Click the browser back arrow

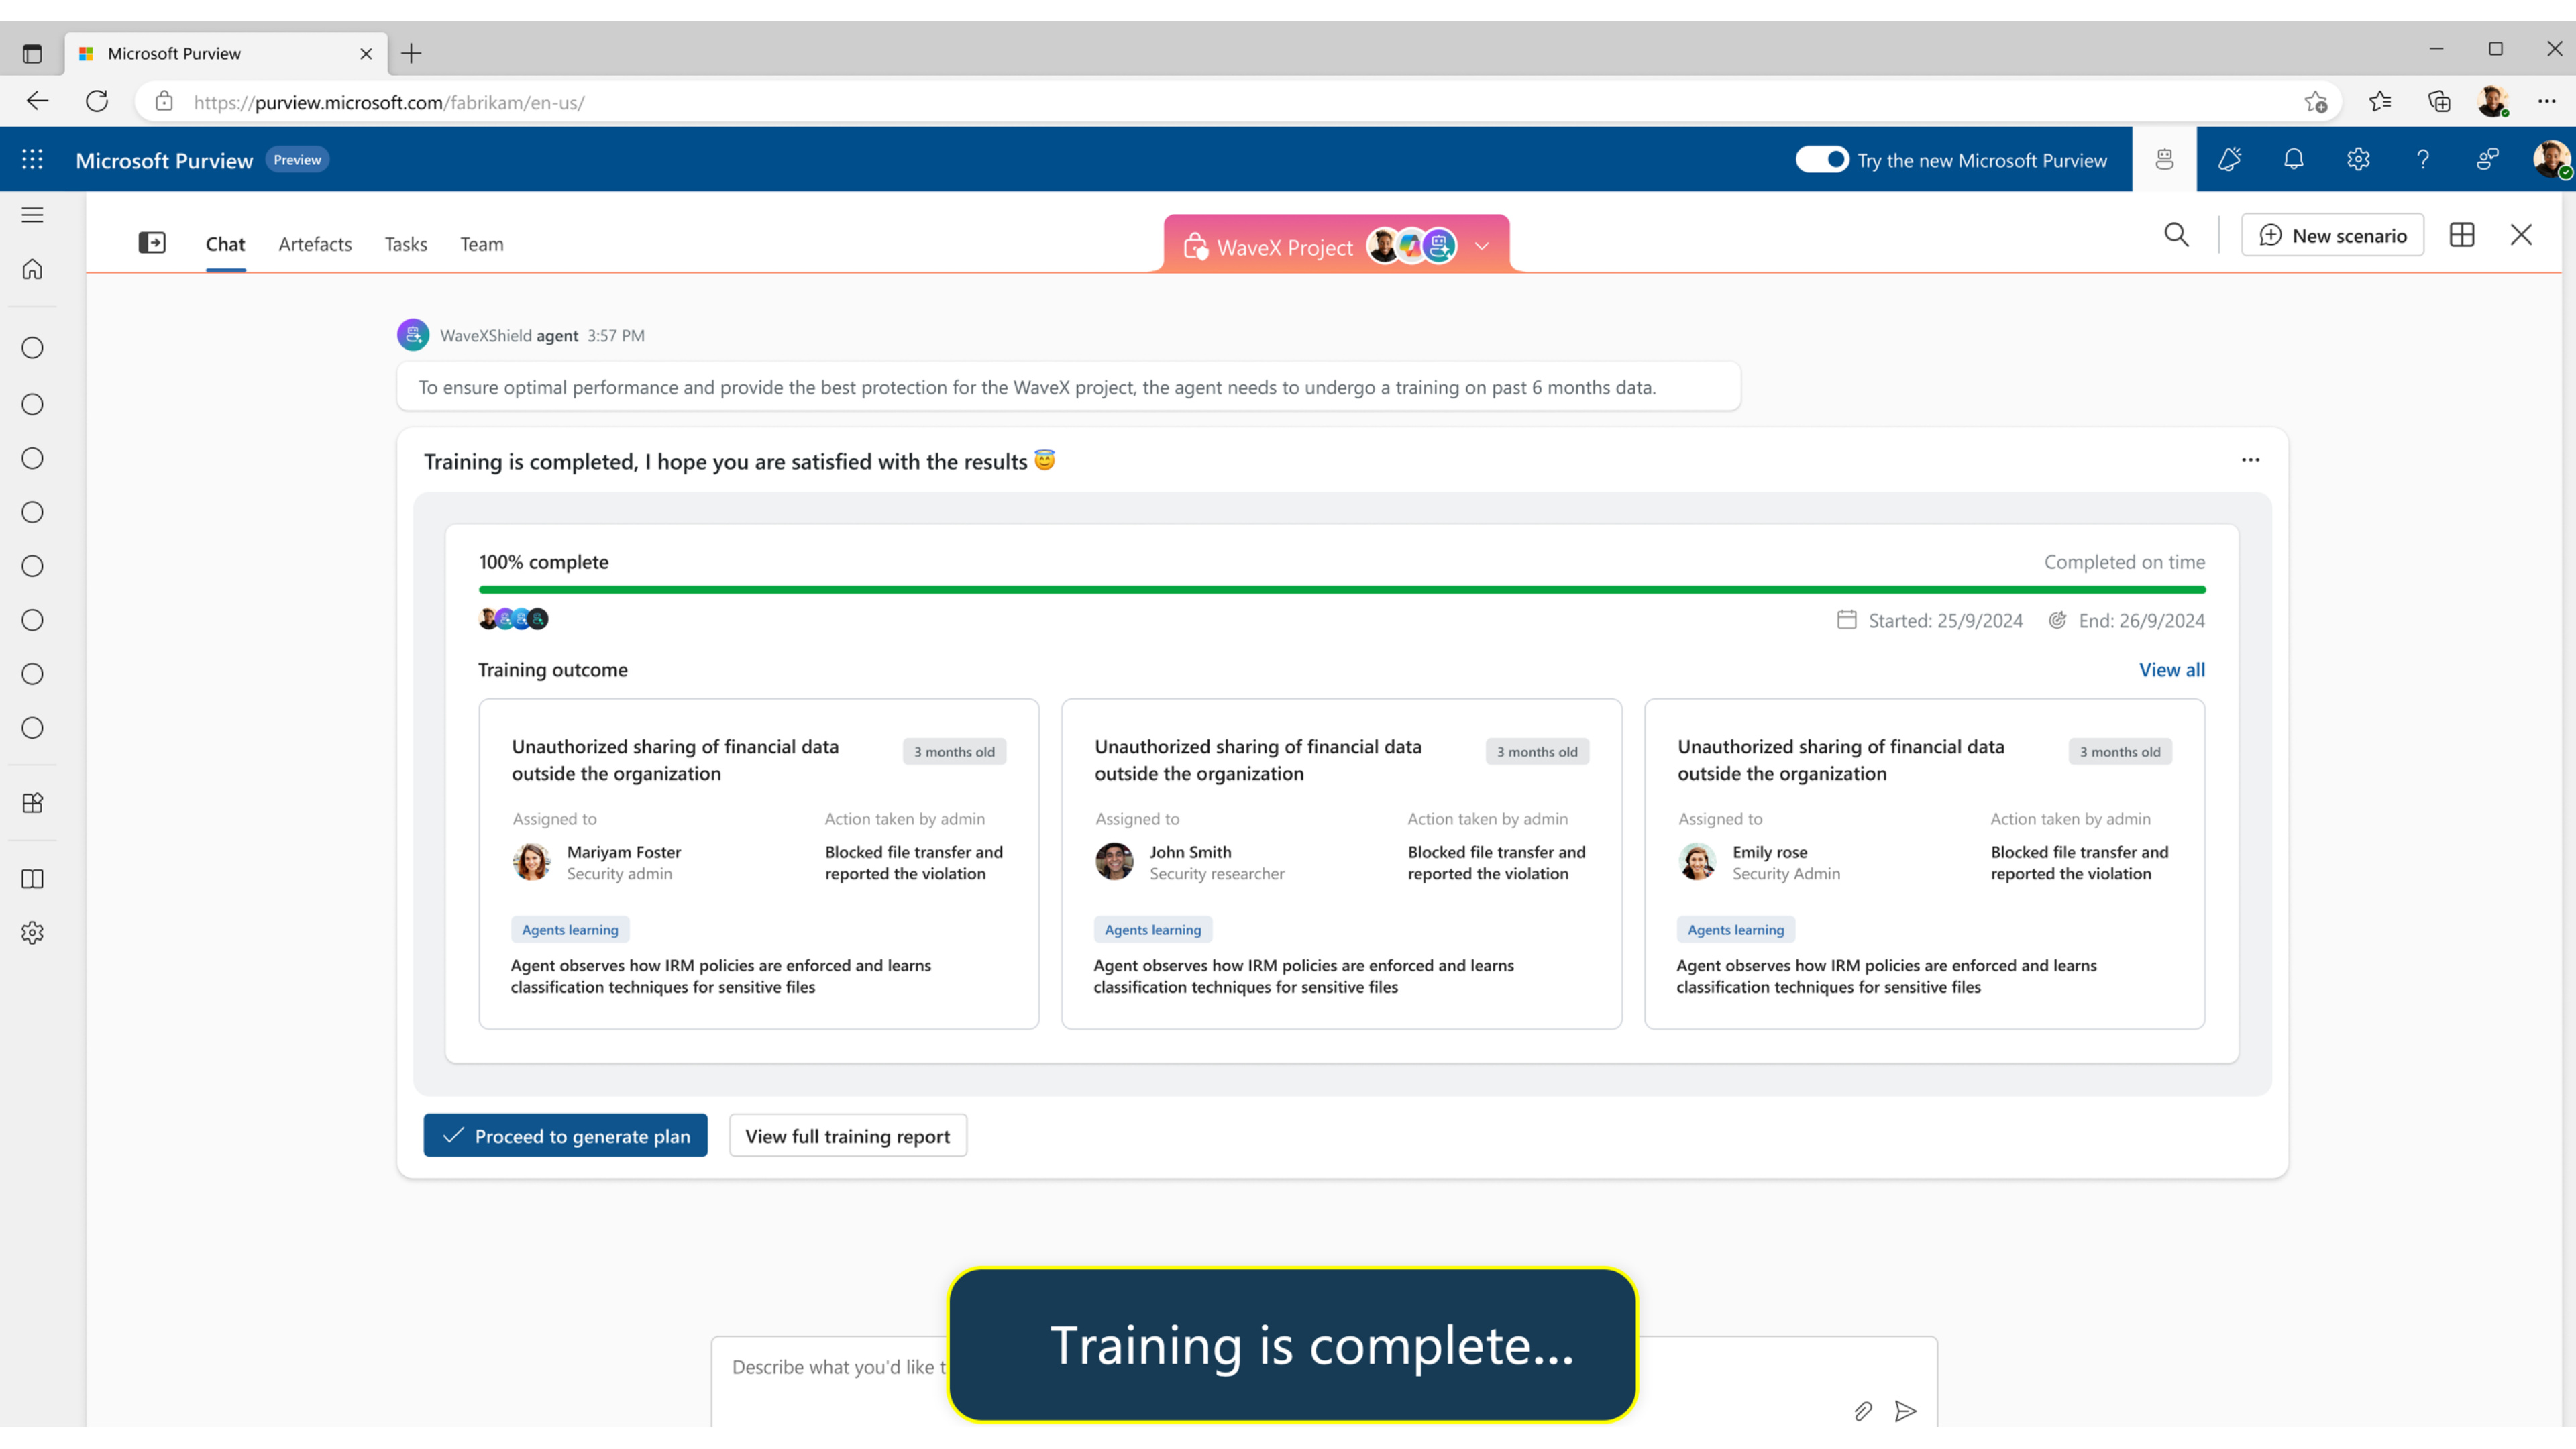click(x=37, y=101)
